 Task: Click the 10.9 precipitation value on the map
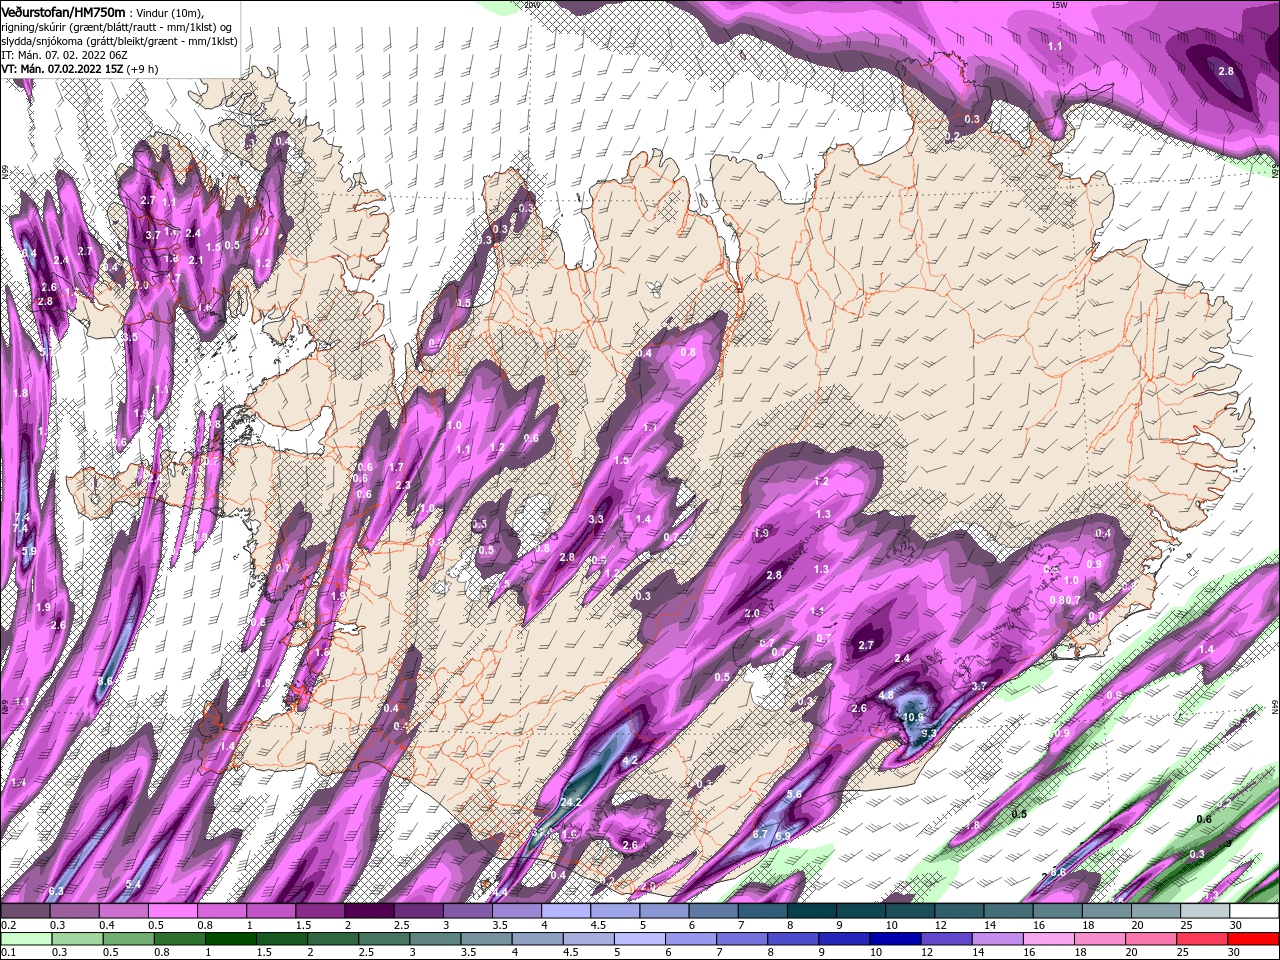click(913, 717)
